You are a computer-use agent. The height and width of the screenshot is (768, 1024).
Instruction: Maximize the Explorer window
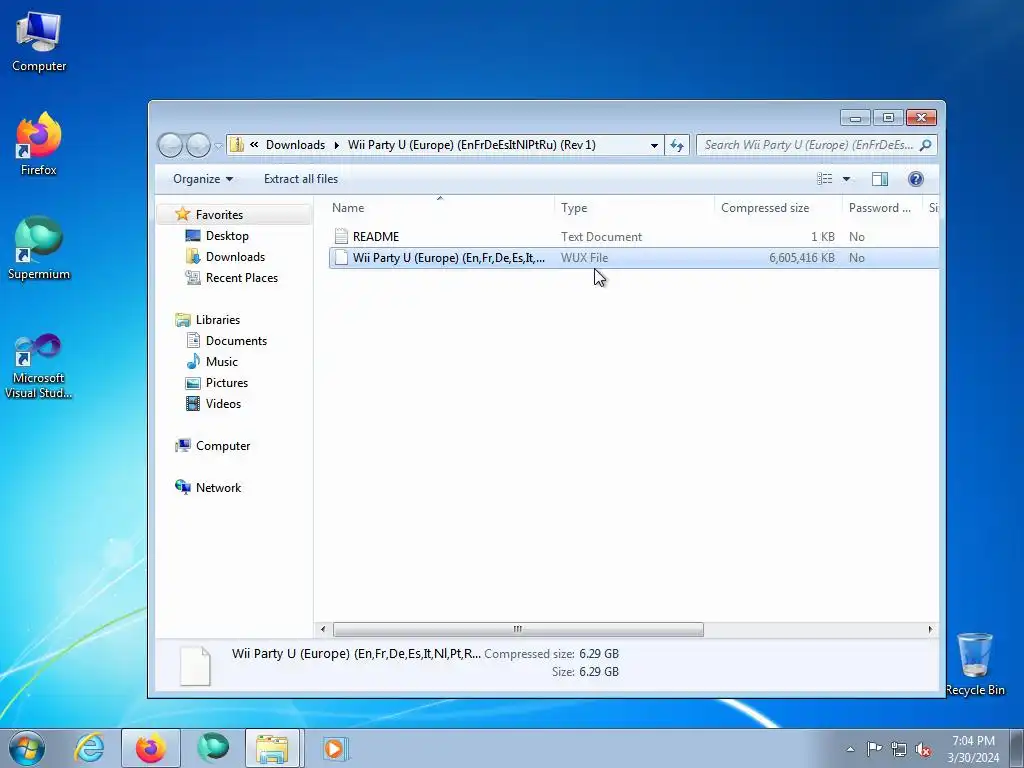888,118
